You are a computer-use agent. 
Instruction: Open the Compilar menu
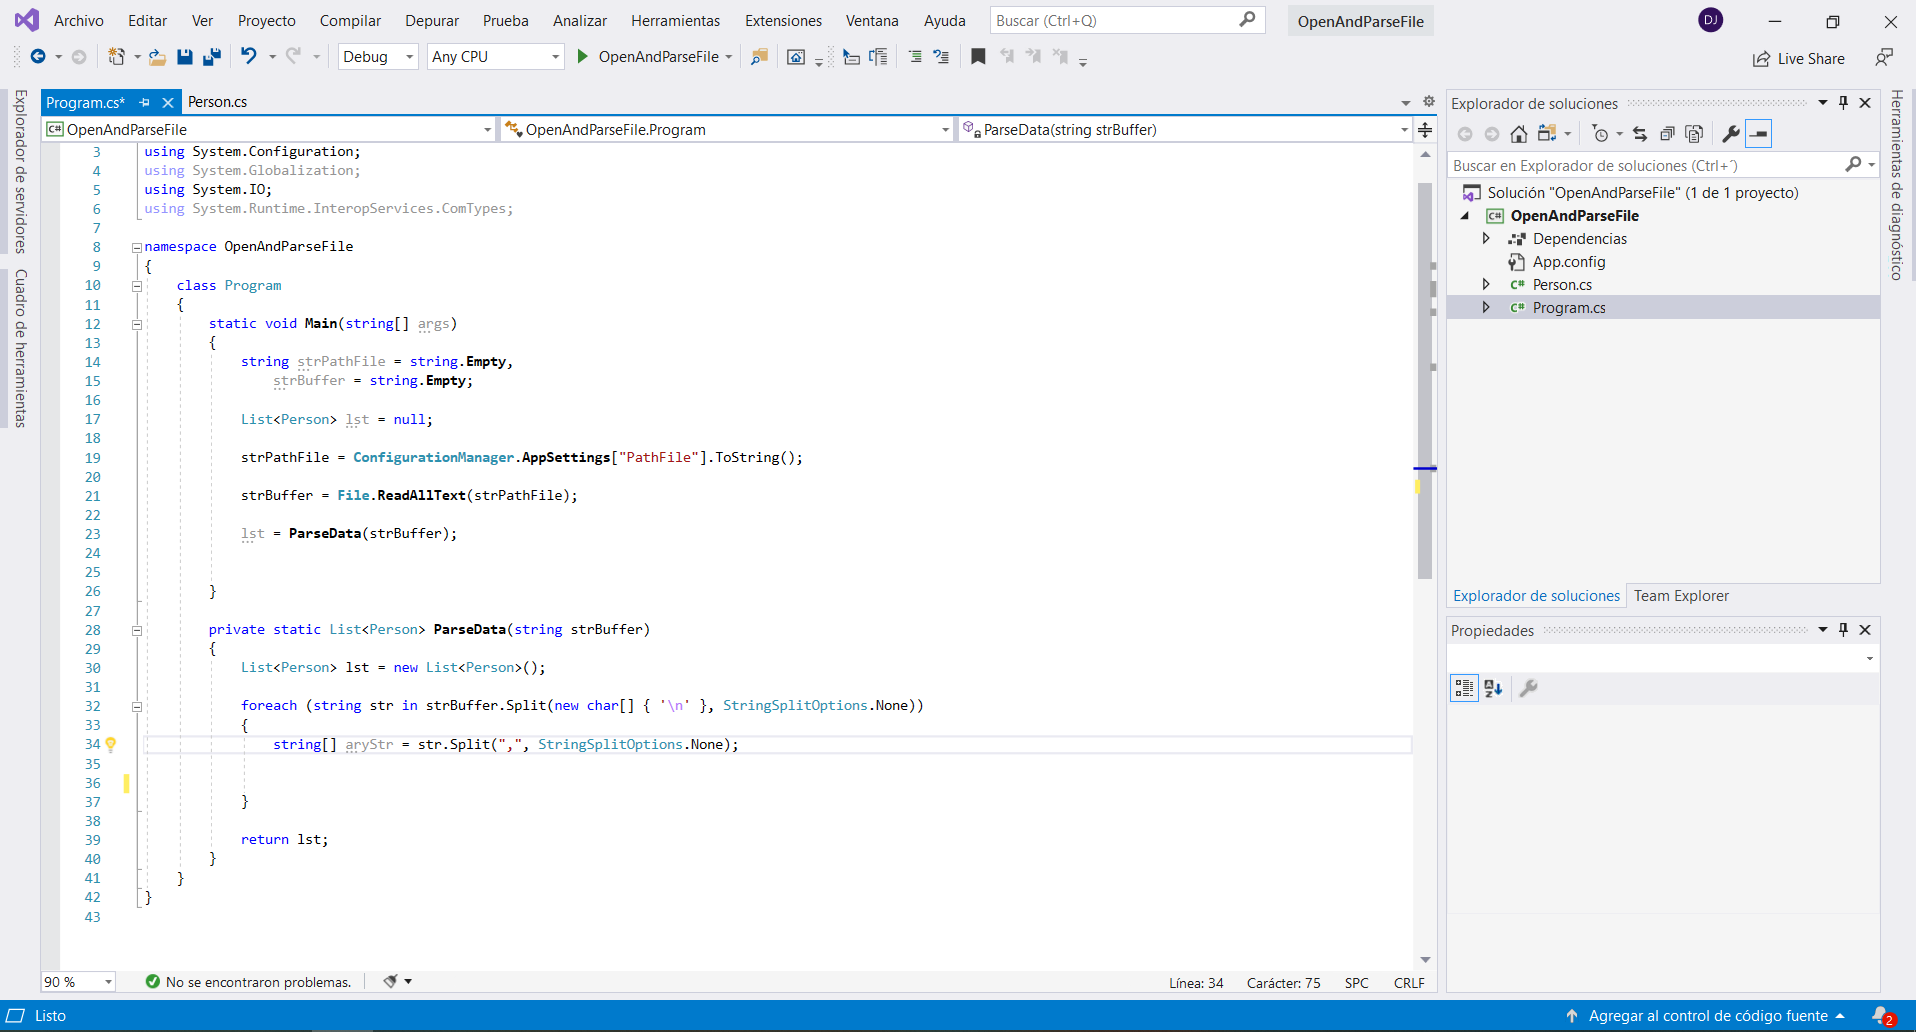click(x=350, y=21)
